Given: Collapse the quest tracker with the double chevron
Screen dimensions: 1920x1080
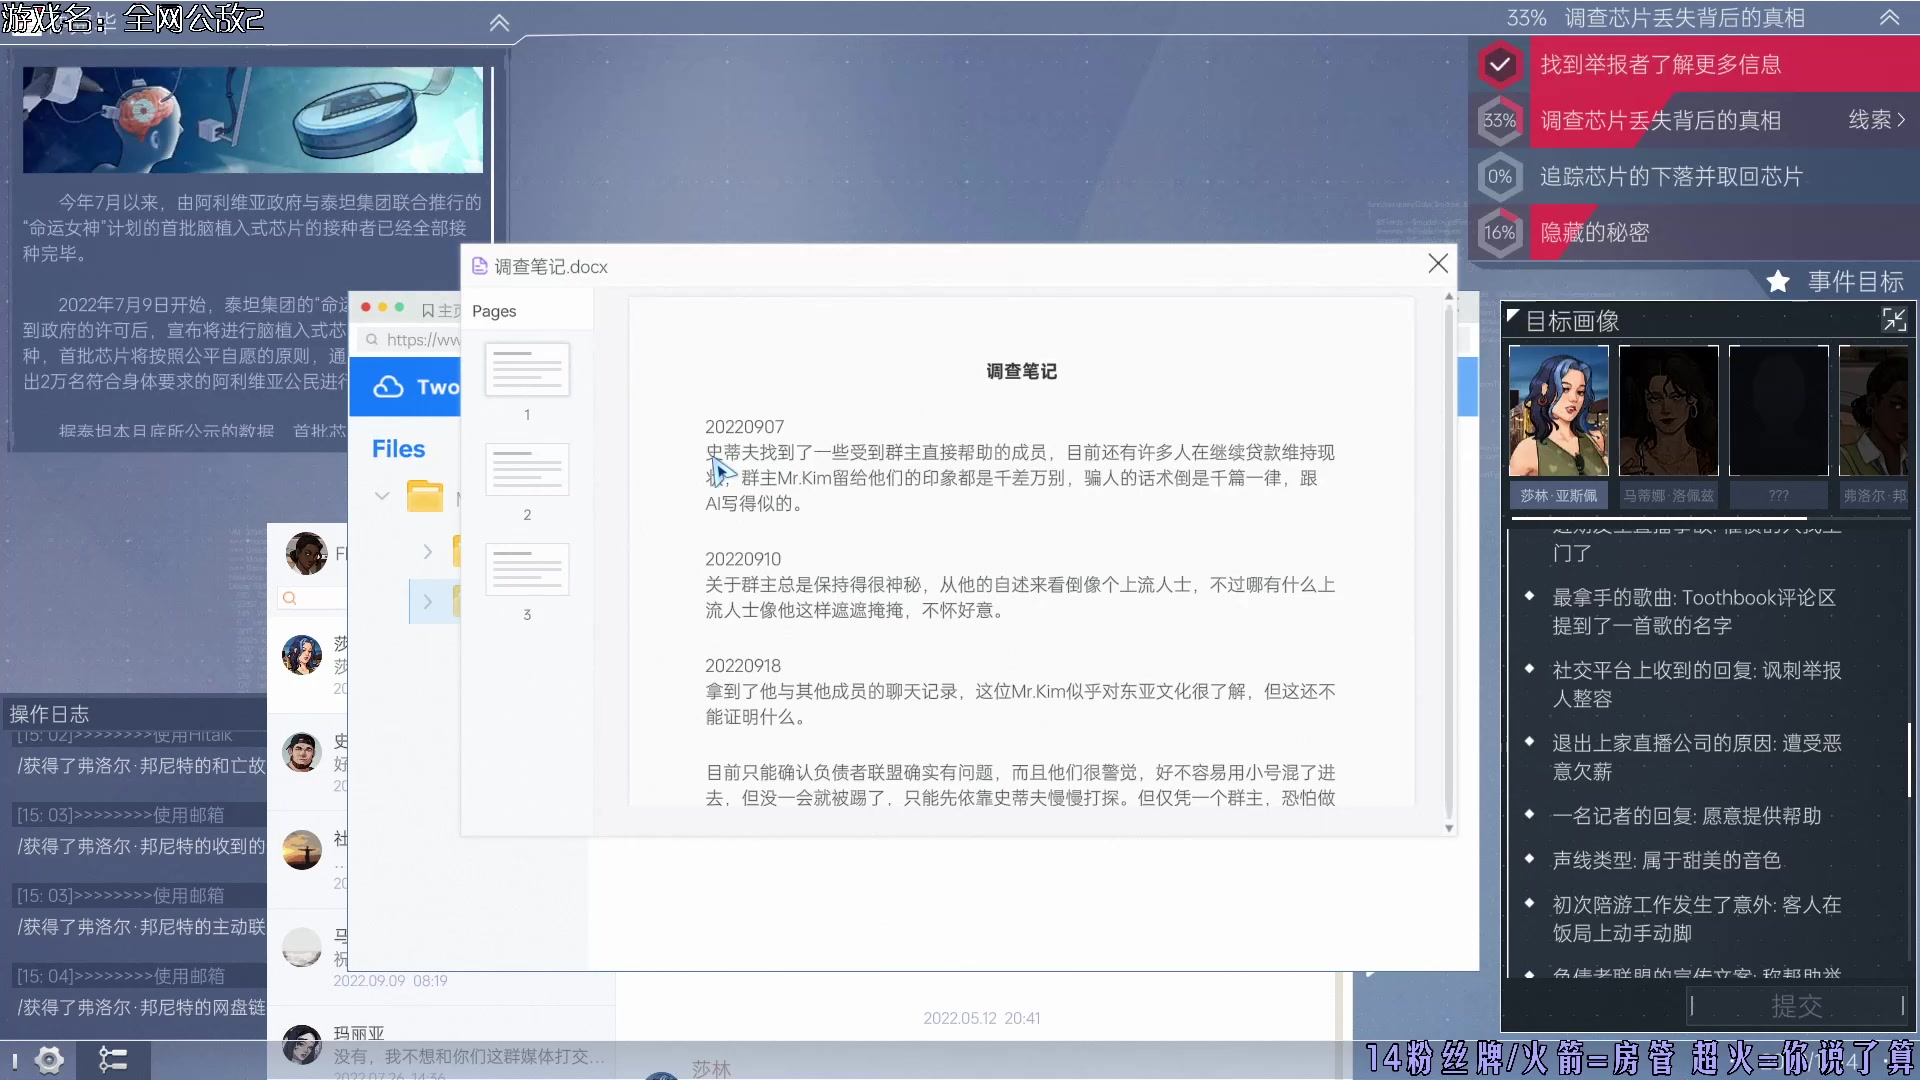Looking at the screenshot, I should [1889, 17].
